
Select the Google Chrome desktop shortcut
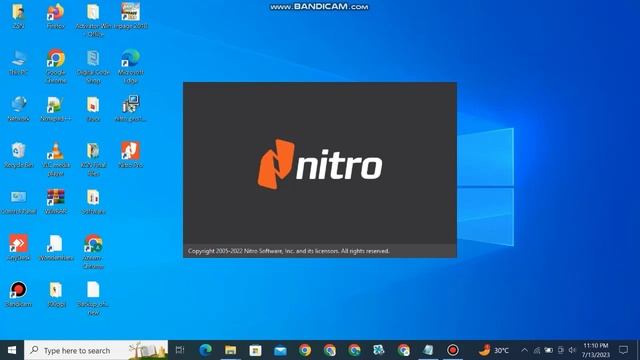click(x=56, y=67)
